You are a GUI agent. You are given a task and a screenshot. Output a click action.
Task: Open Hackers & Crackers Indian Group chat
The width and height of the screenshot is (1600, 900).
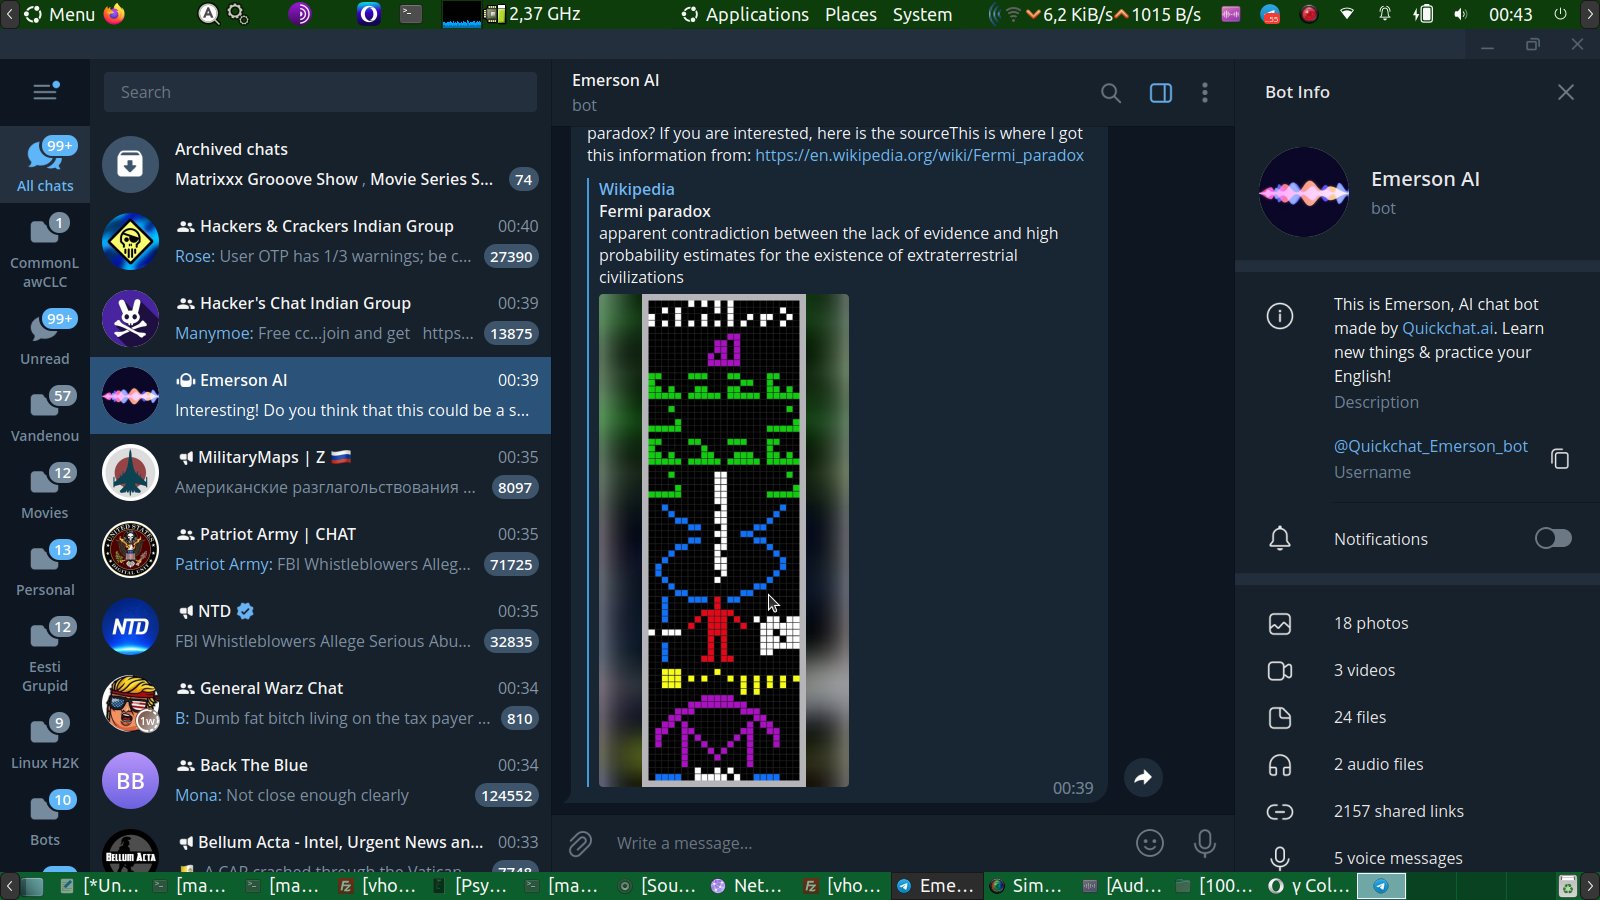320,241
